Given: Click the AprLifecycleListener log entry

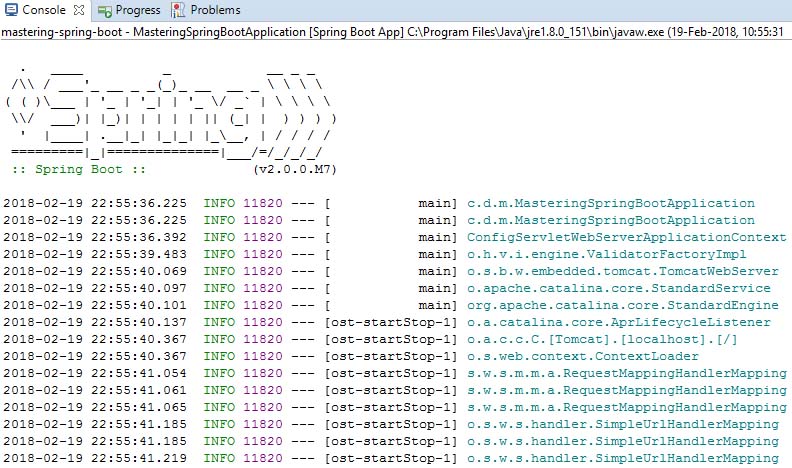Looking at the screenshot, I should (x=618, y=322).
